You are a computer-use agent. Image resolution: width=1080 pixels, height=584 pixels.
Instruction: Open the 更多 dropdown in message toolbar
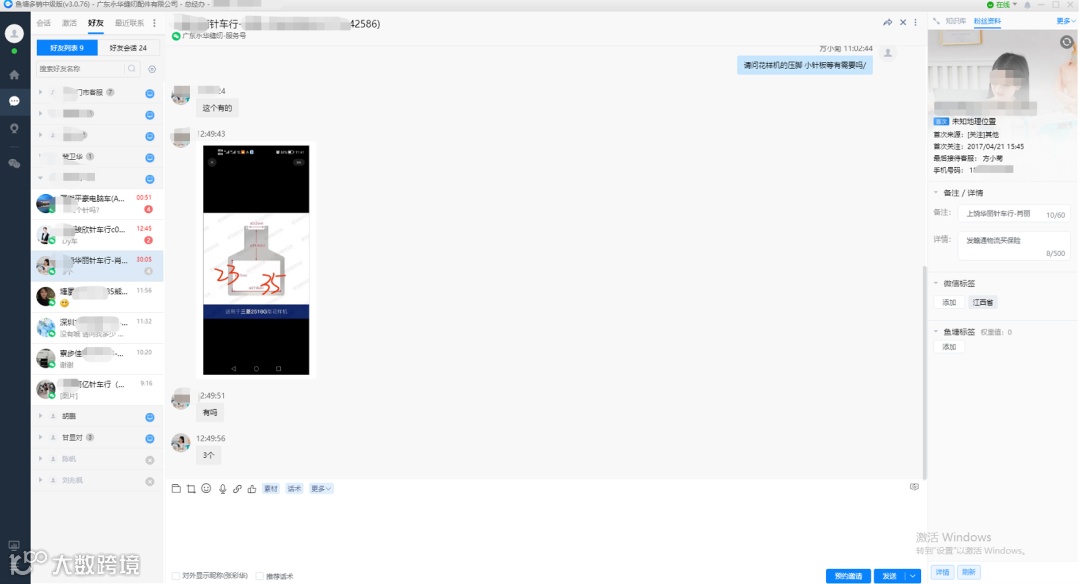pos(321,488)
